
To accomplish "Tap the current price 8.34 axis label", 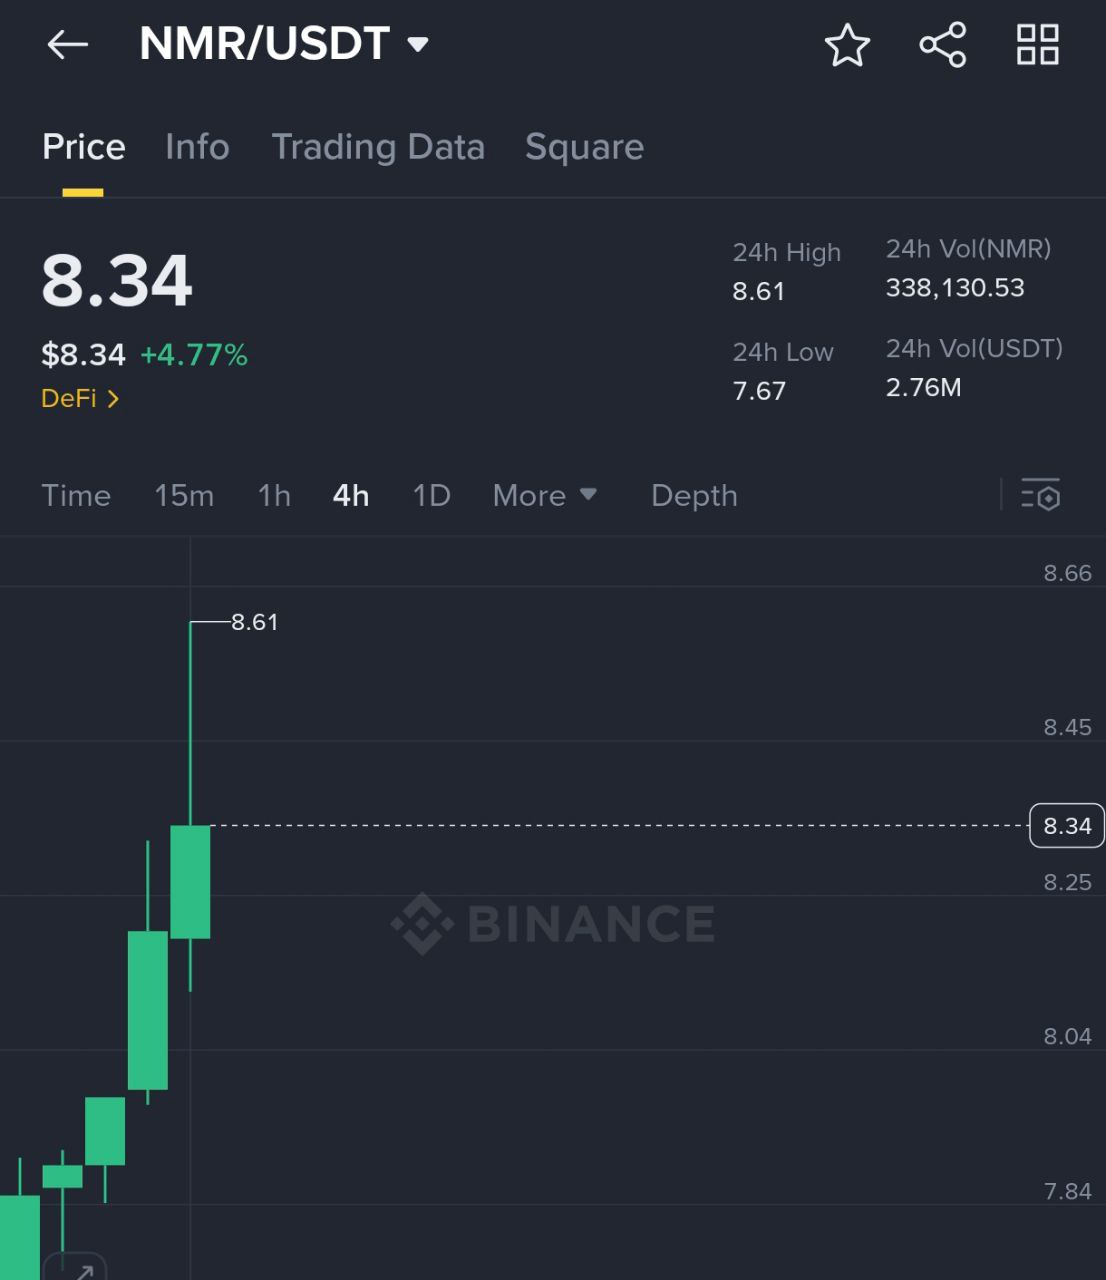I will (1067, 826).
